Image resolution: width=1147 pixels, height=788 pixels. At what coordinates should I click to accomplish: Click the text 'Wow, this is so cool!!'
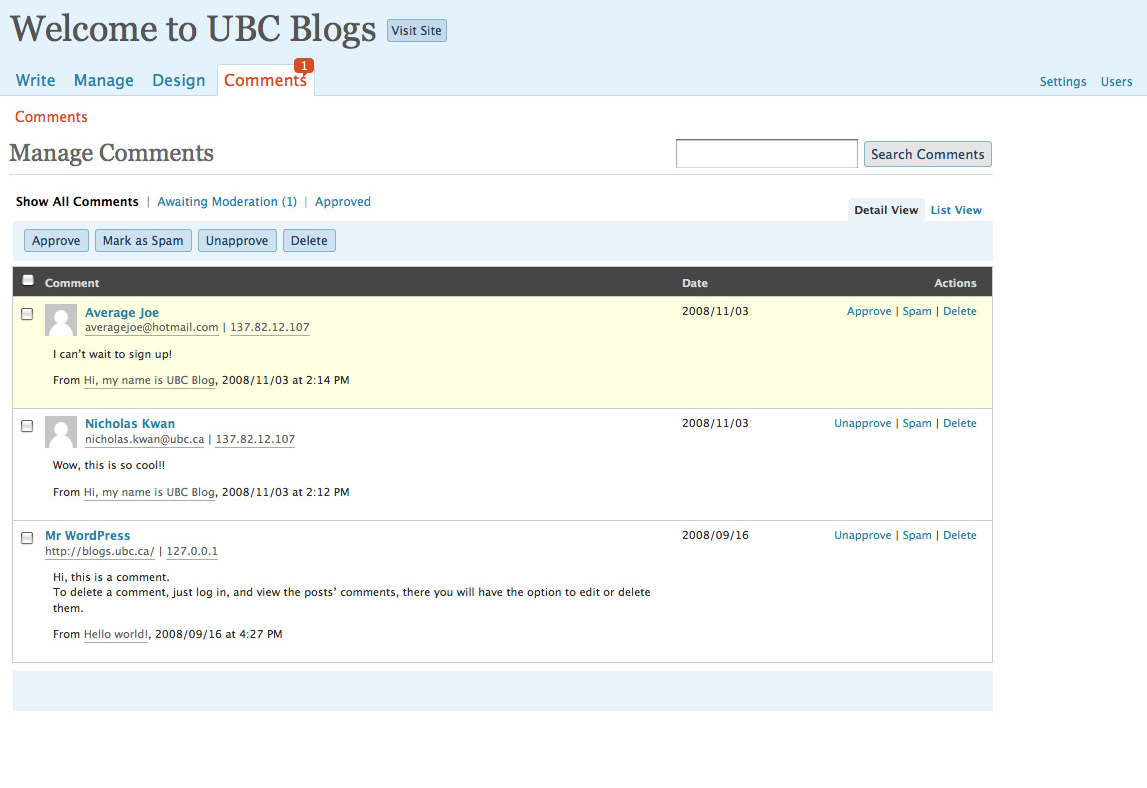[108, 465]
